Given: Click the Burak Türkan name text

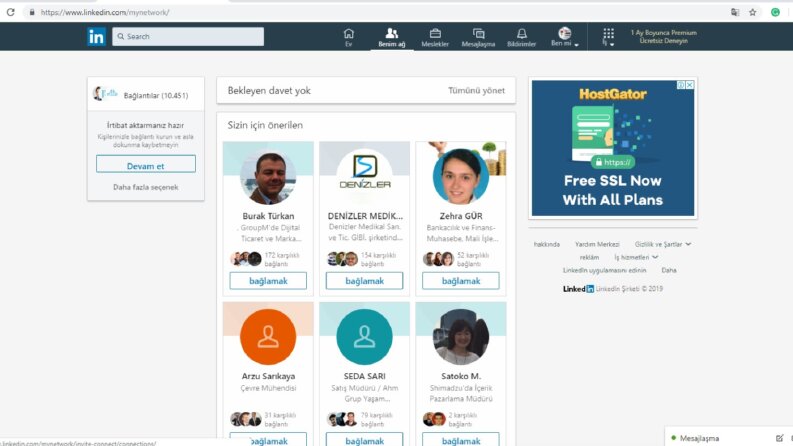Looking at the screenshot, I should click(x=268, y=216).
